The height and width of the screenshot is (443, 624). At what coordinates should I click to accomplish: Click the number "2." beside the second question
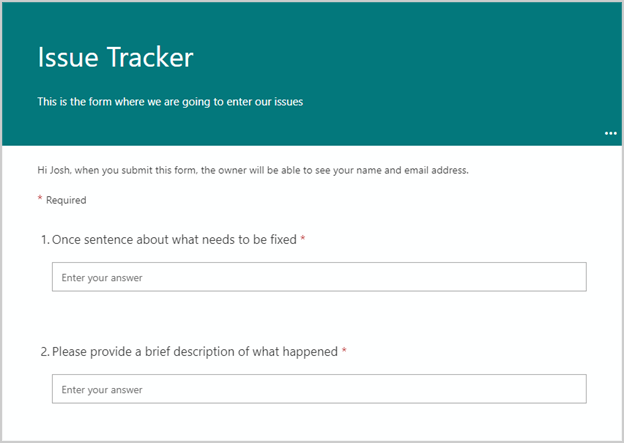click(x=45, y=352)
